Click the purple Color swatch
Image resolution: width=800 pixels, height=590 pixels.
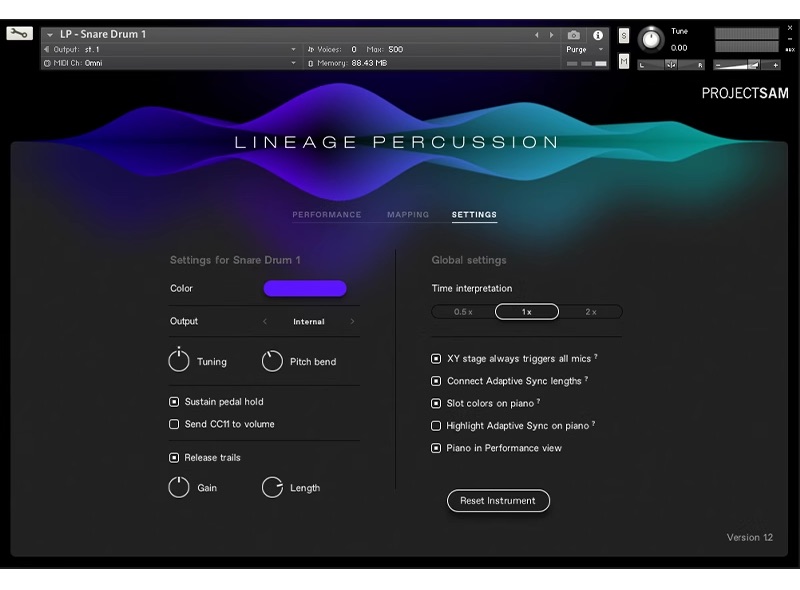point(305,289)
